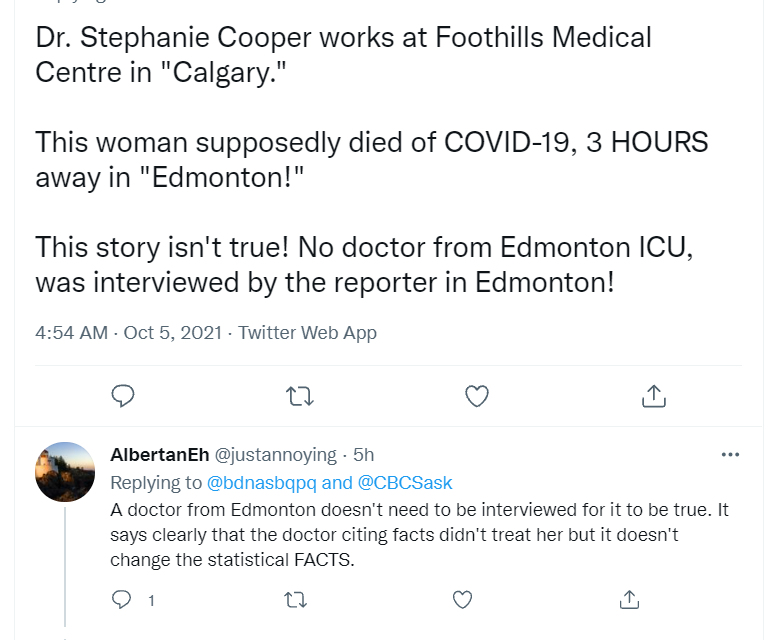
Task: Visit the @justannoying handle
Action: (x=276, y=455)
